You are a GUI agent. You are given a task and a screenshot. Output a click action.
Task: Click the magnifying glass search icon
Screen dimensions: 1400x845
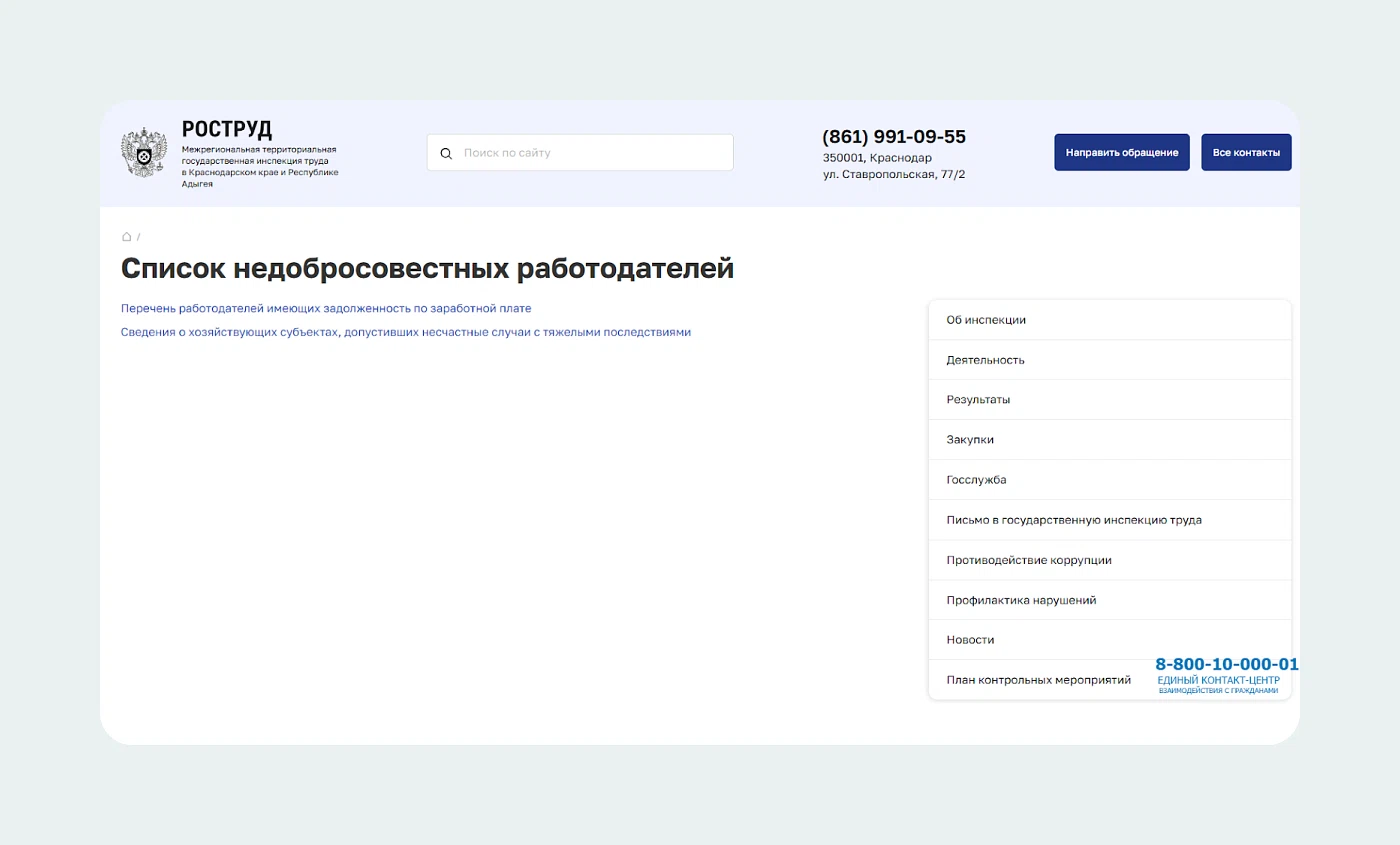pos(446,152)
